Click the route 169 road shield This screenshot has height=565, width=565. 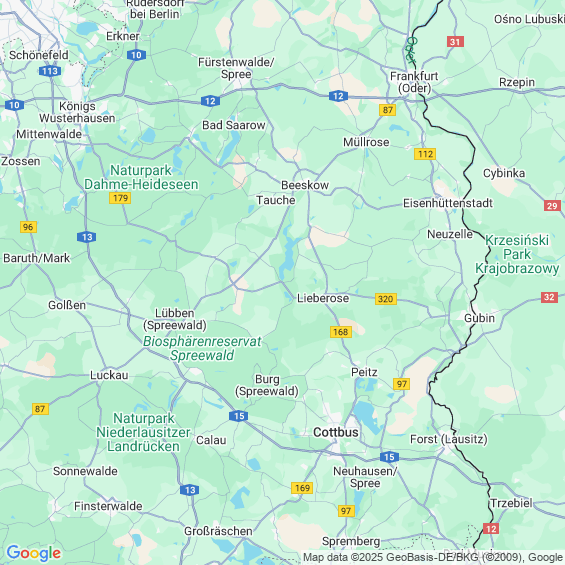click(302, 488)
